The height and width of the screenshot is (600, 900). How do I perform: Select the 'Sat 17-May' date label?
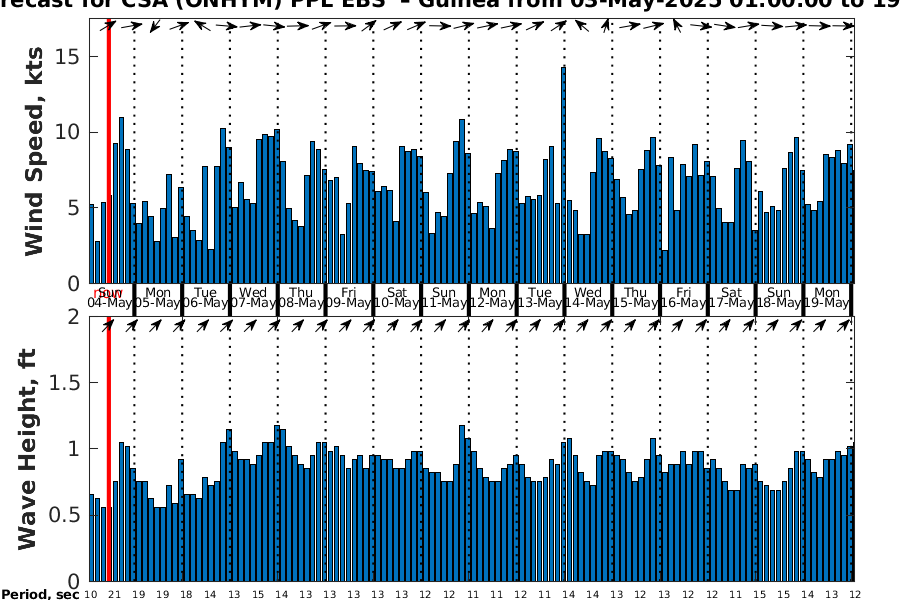click(731, 298)
